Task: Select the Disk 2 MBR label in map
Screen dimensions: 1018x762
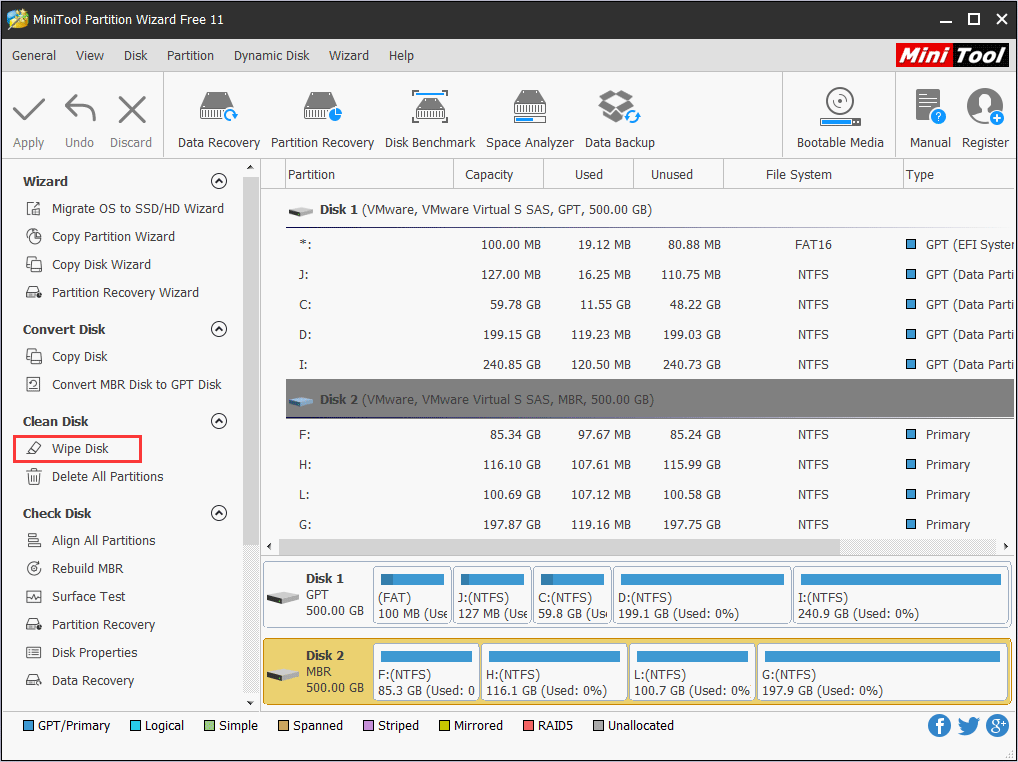Action: click(317, 672)
